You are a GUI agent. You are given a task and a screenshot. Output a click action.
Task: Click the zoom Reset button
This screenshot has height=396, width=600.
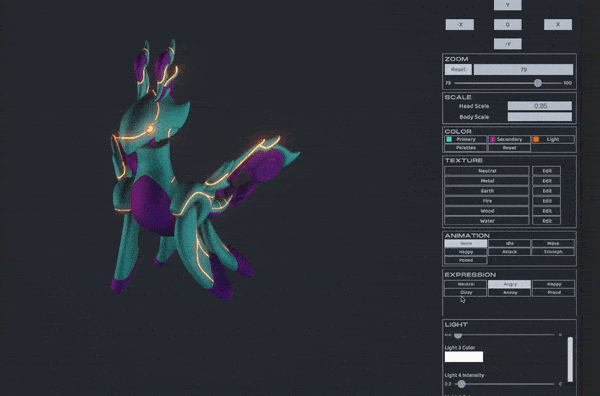click(x=458, y=69)
